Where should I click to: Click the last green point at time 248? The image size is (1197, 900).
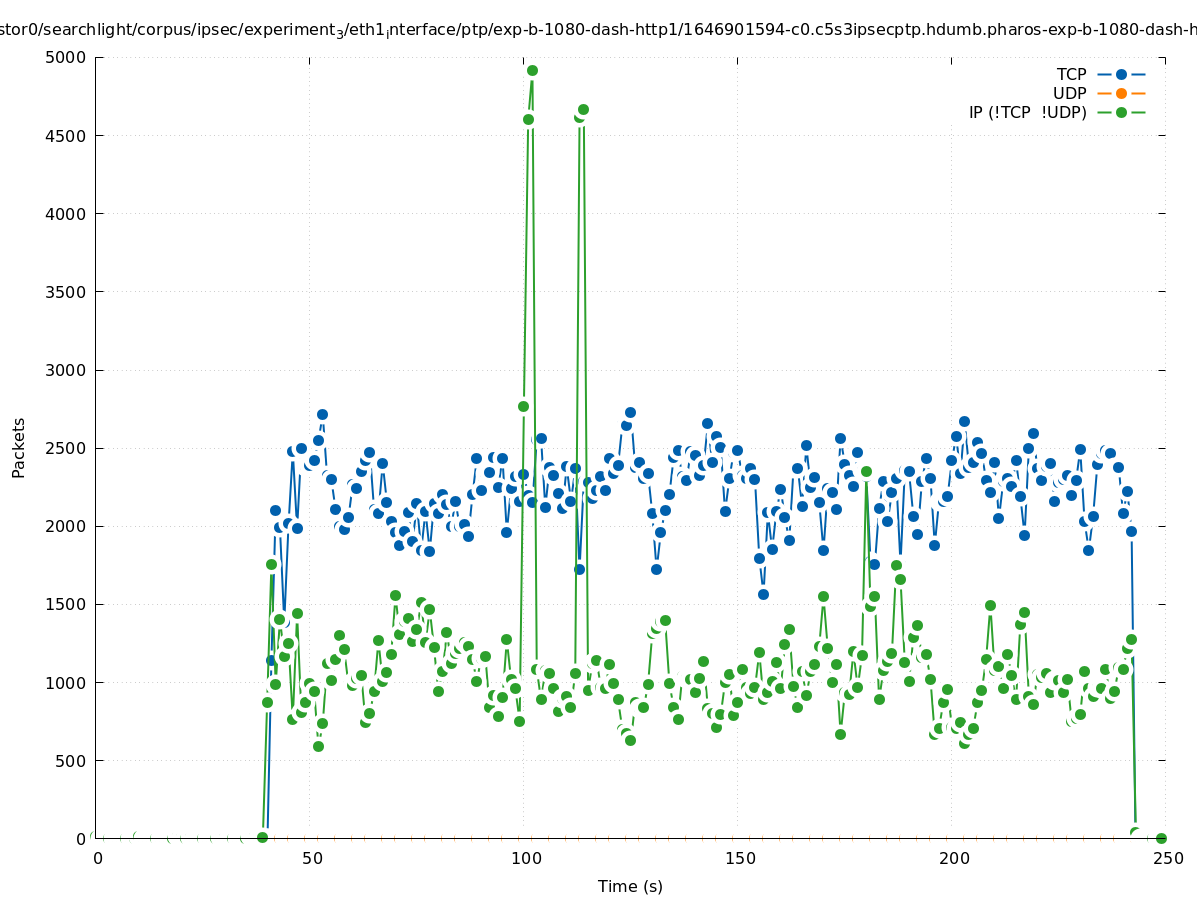click(x=1161, y=838)
